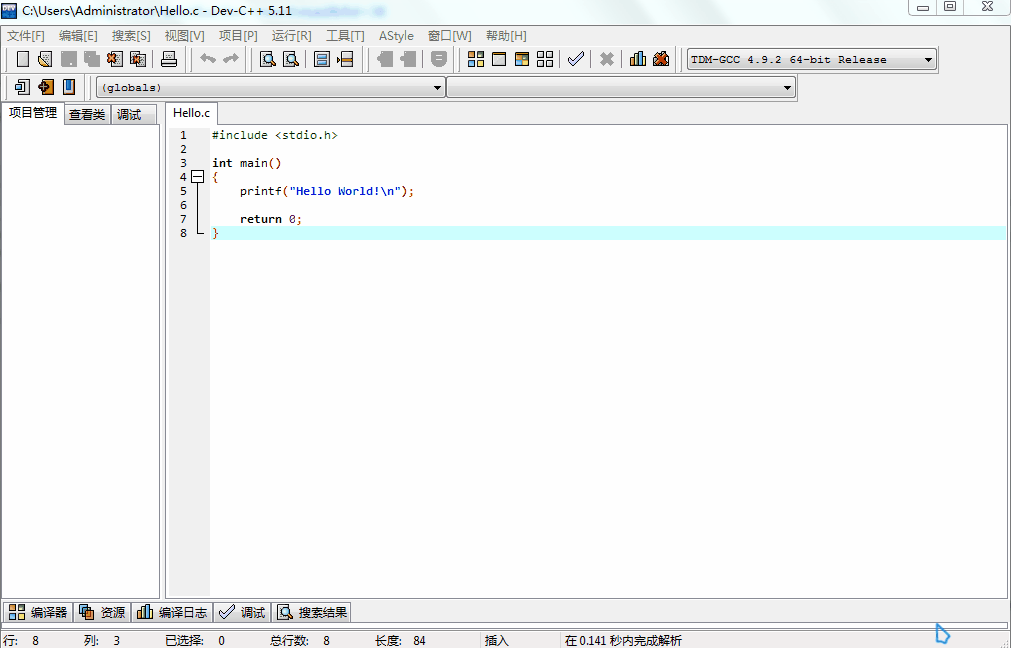This screenshot has height=648, width=1011.
Task: Open the 编辑[E] menu
Action: point(78,36)
